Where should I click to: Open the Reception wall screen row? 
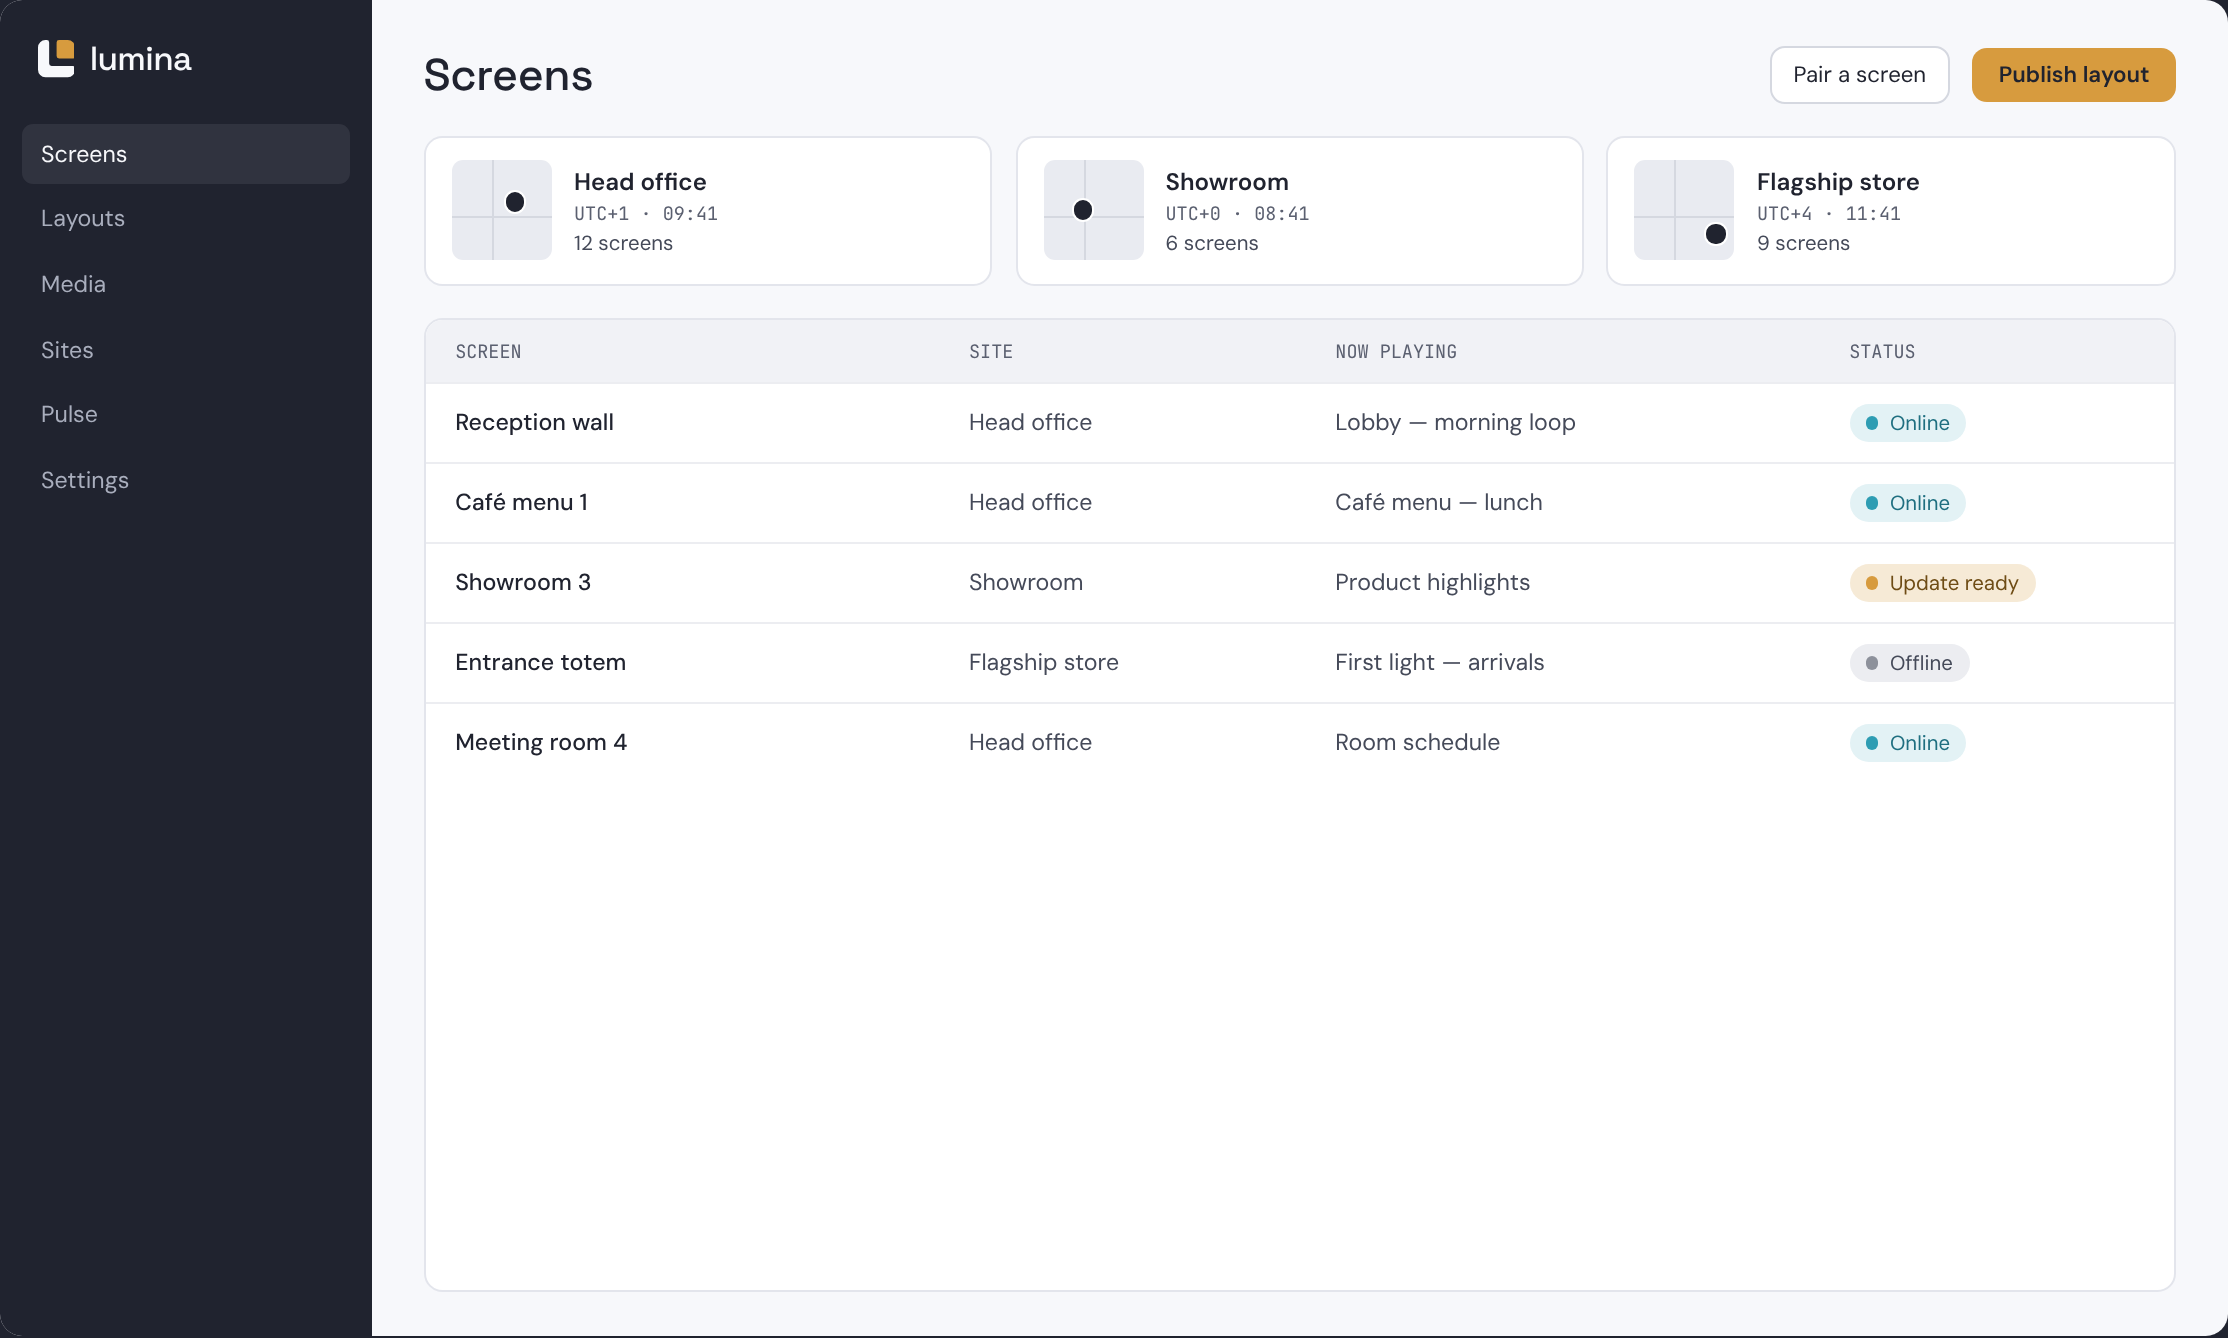1300,423
